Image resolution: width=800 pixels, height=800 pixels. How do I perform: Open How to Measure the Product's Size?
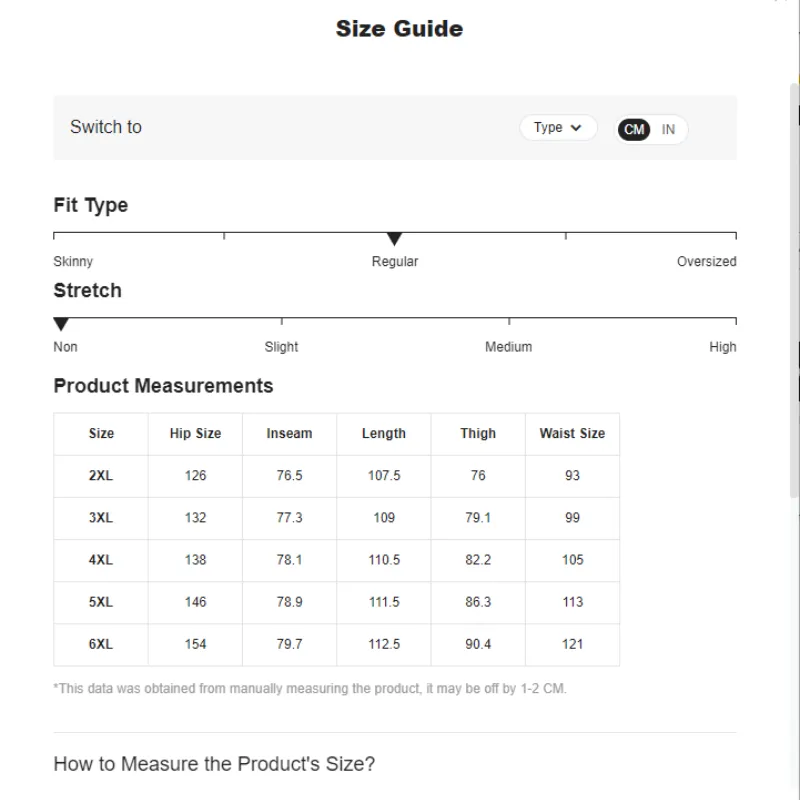point(214,764)
